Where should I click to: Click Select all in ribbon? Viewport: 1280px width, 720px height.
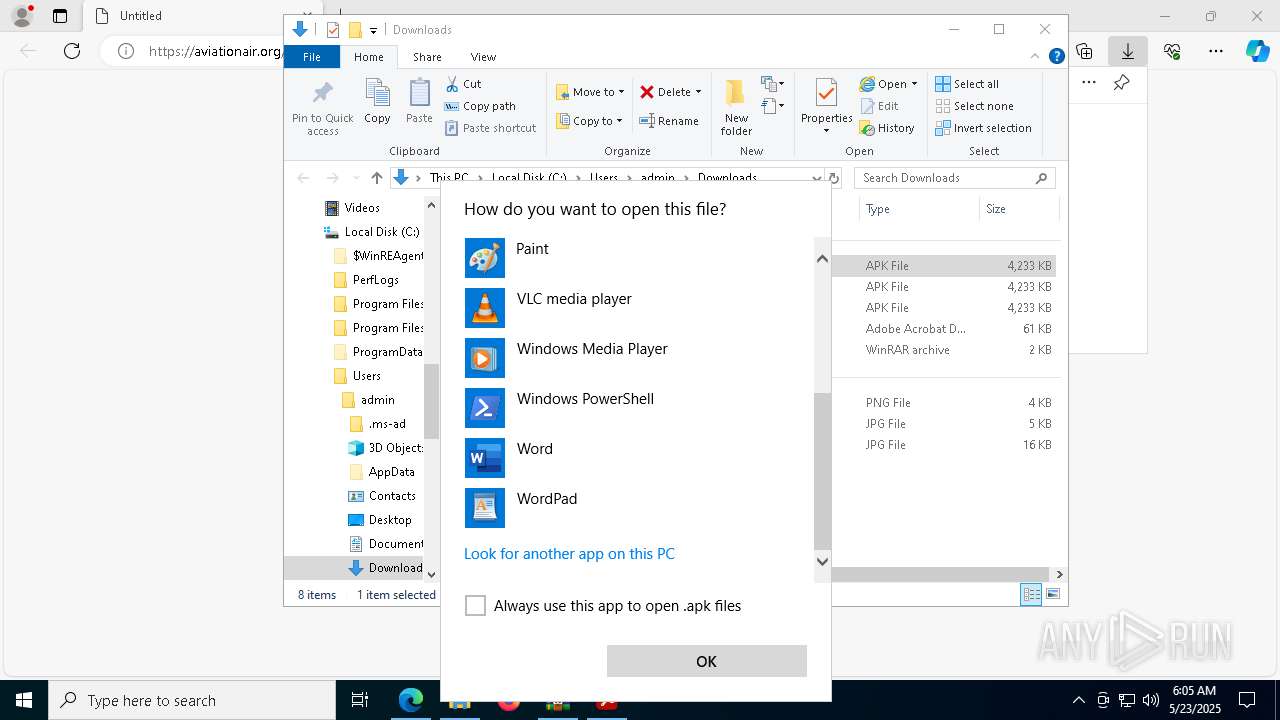coord(967,84)
